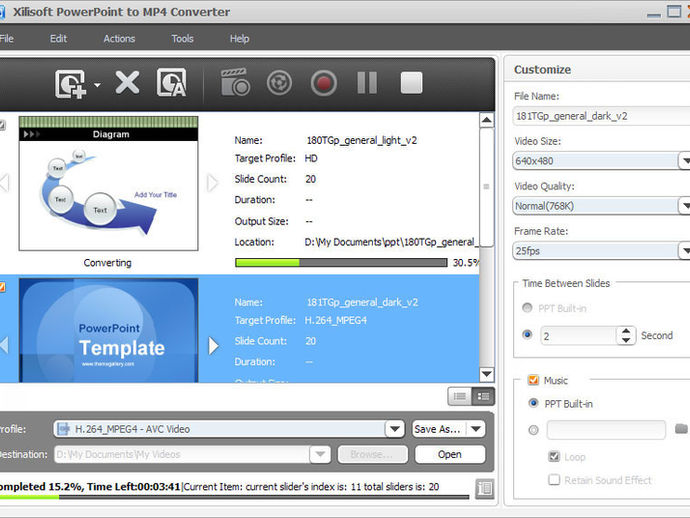Select the PowerPoint Template slide thumbnail
The width and height of the screenshot is (690, 518).
point(108,330)
